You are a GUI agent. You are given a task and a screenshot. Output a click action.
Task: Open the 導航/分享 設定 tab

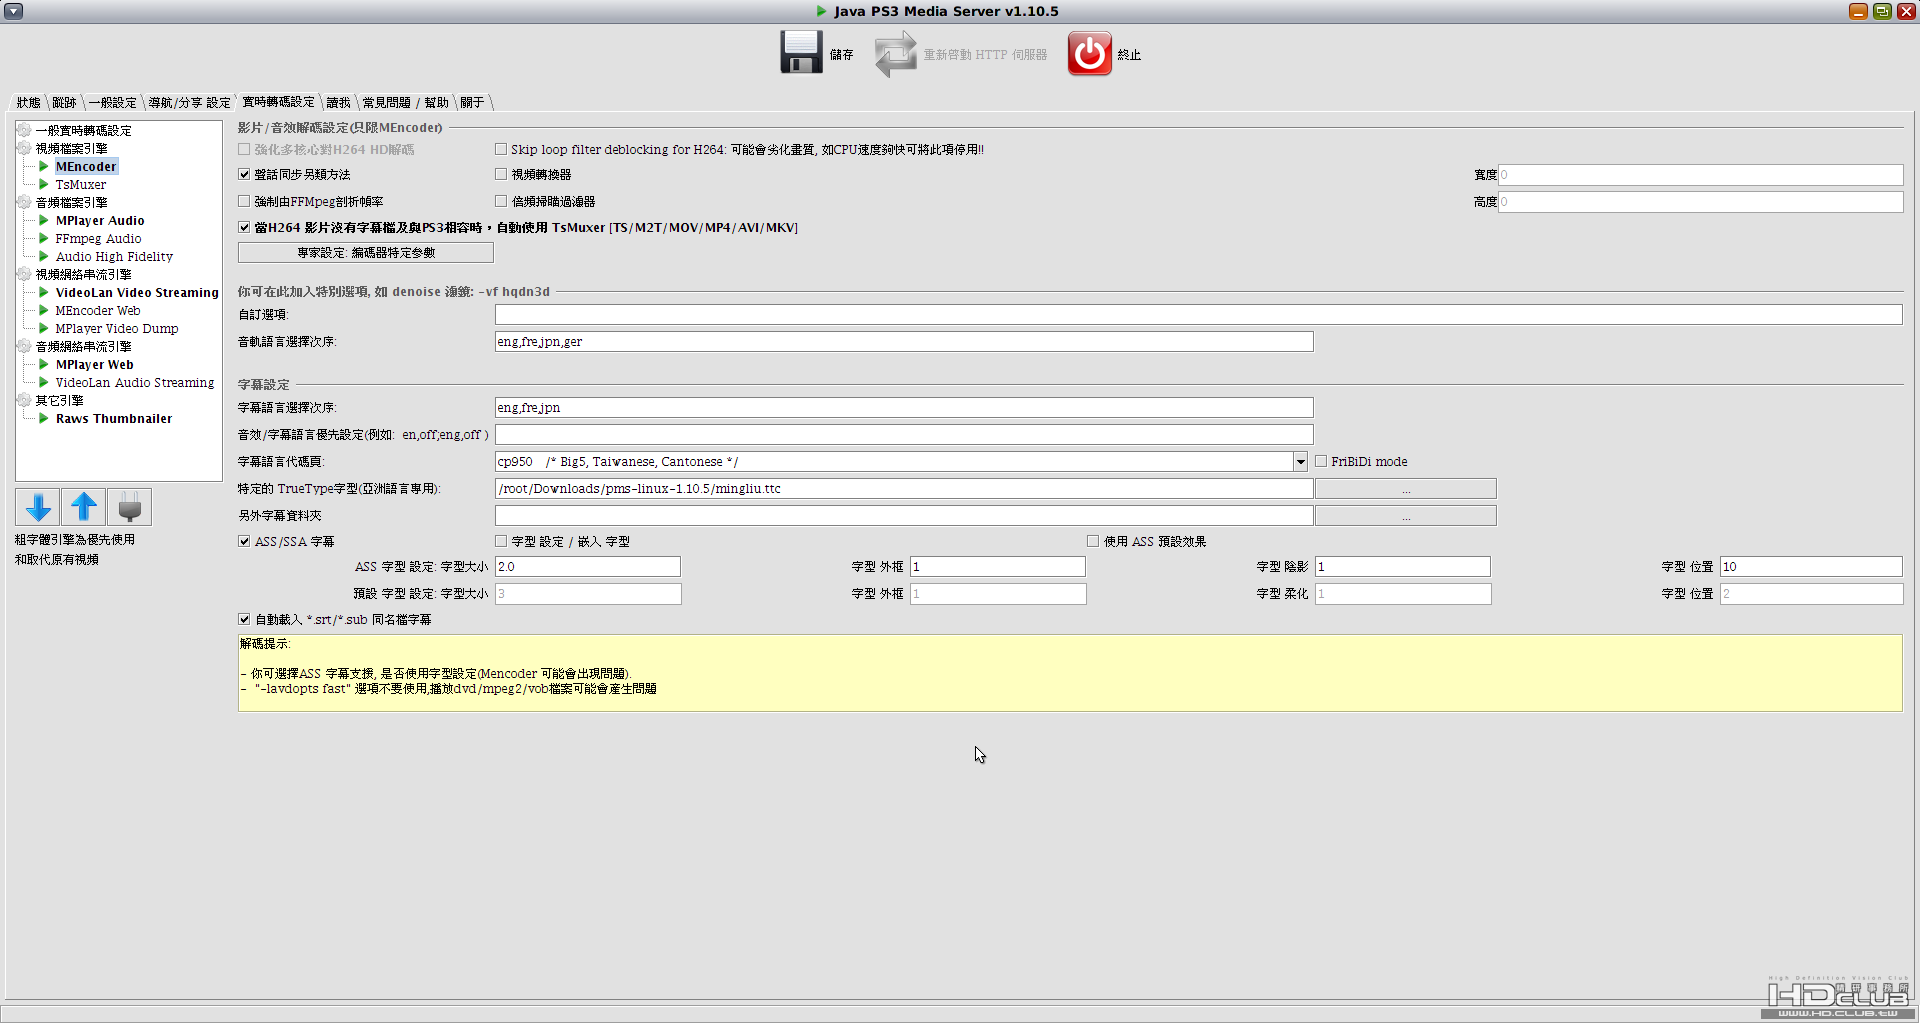click(189, 102)
